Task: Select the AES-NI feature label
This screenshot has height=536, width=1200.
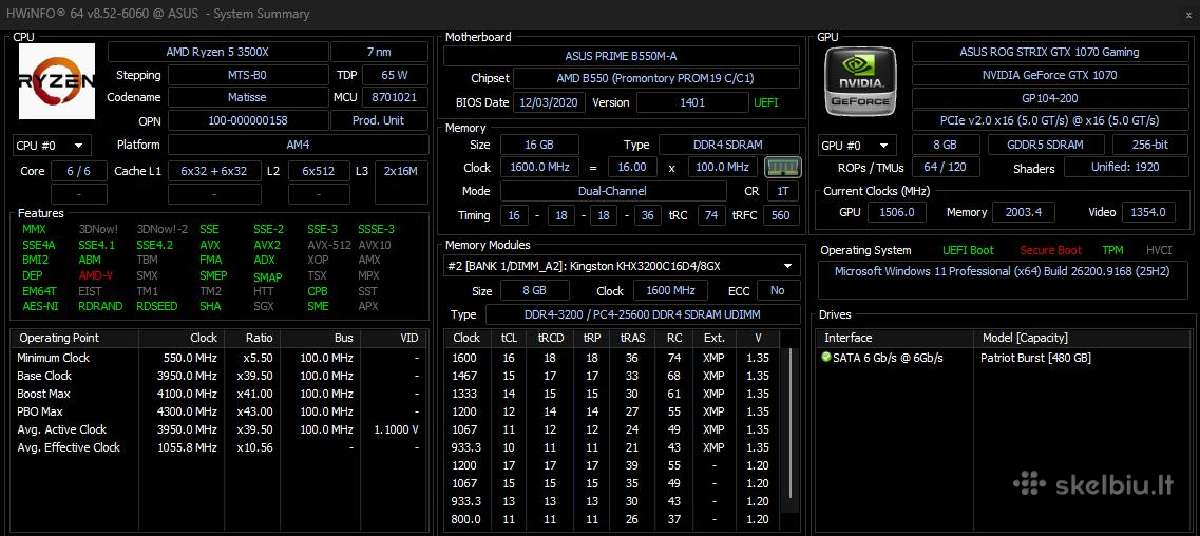Action: point(39,306)
